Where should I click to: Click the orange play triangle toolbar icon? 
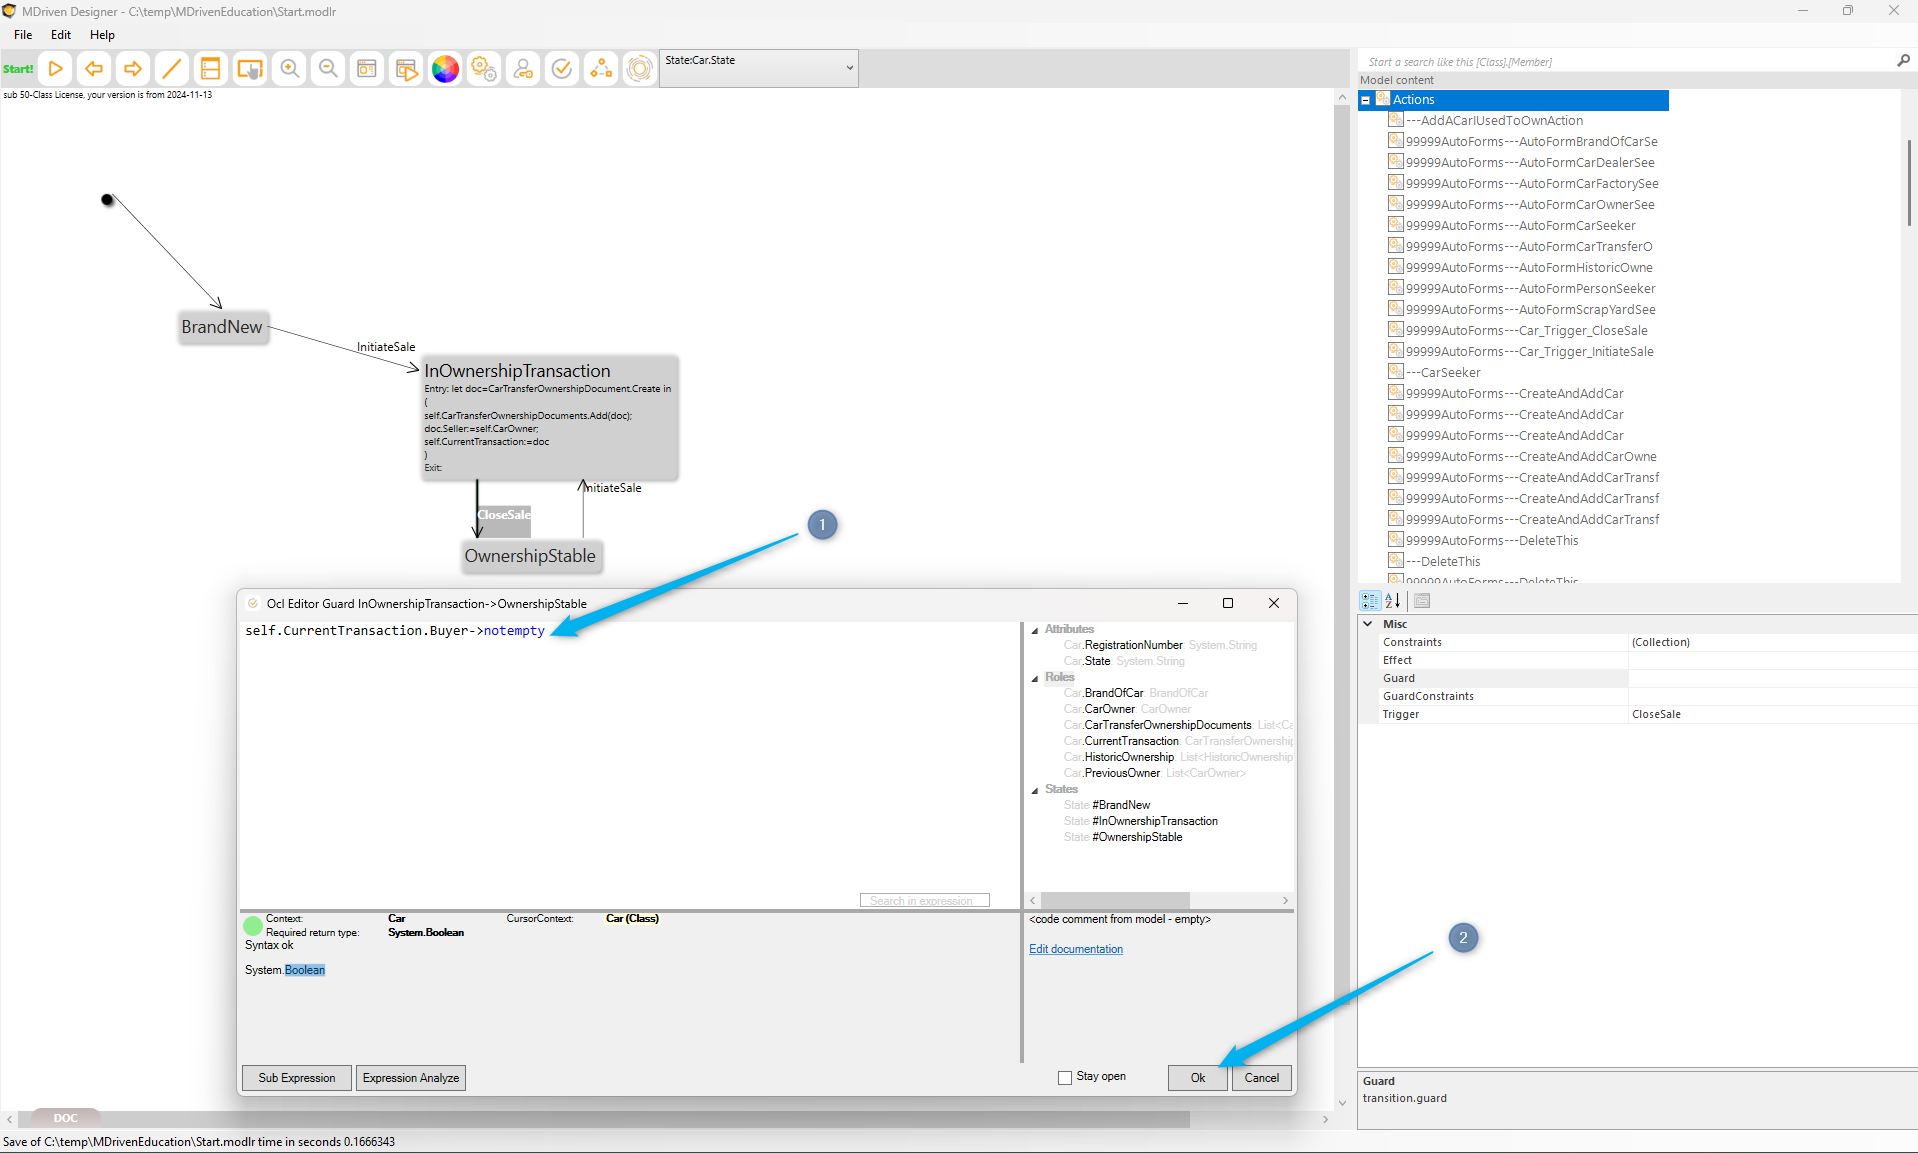pos(56,69)
